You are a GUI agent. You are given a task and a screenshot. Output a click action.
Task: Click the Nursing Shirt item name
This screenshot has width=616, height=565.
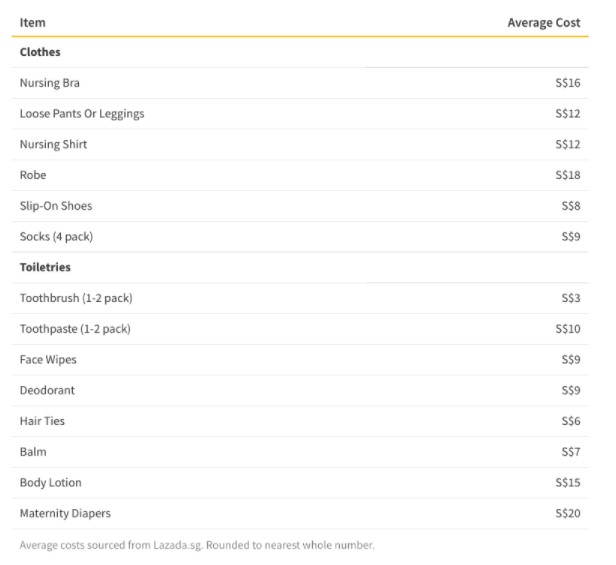[53, 144]
